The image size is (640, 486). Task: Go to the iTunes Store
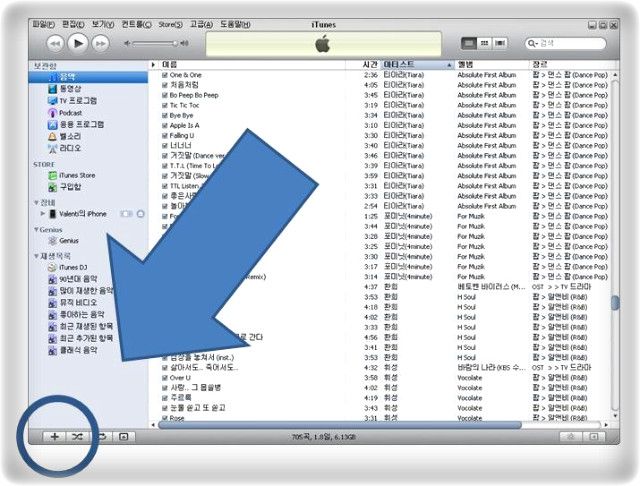tap(72, 175)
